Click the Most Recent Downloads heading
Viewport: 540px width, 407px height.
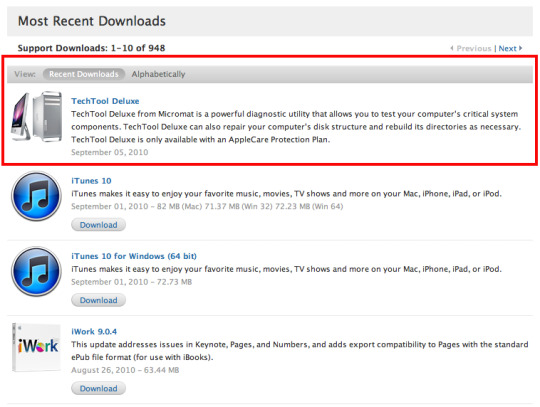[x=92, y=21]
